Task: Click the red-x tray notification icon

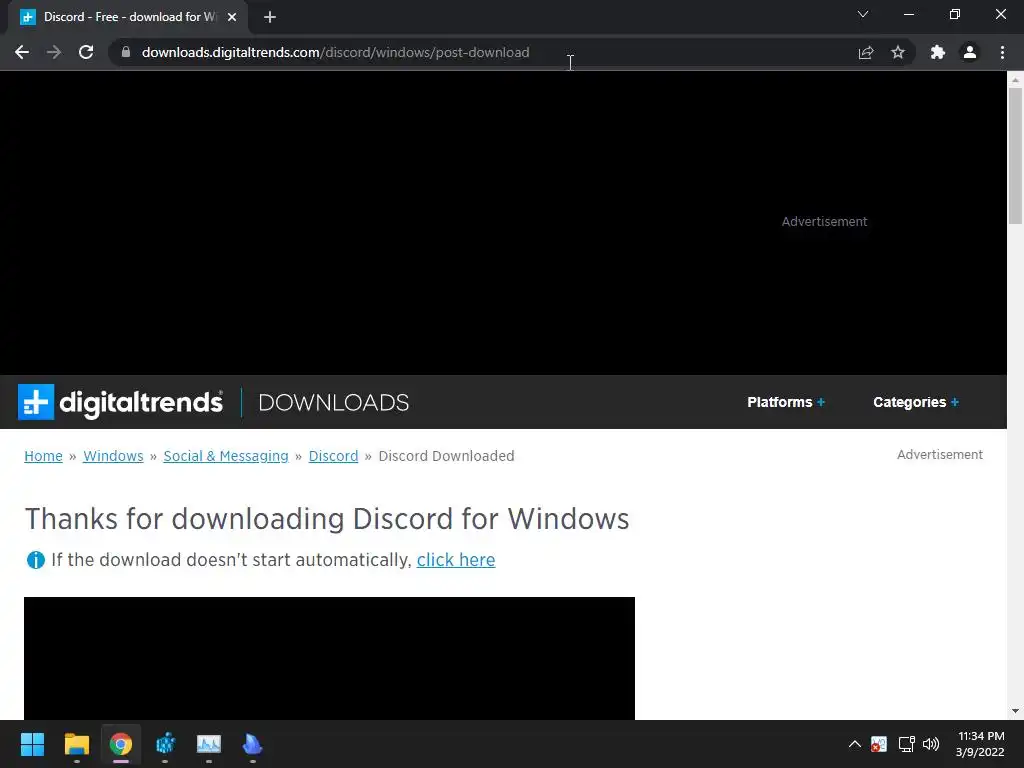Action: pos(879,744)
